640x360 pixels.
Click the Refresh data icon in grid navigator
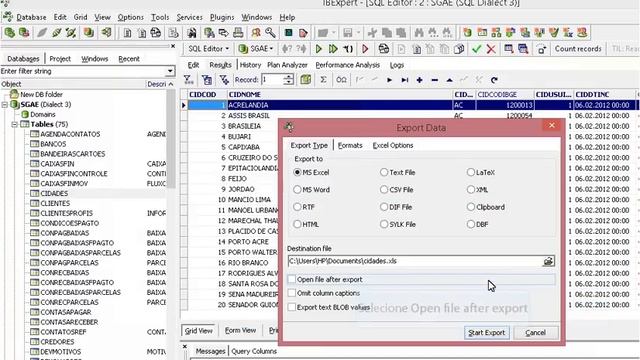(x=494, y=80)
